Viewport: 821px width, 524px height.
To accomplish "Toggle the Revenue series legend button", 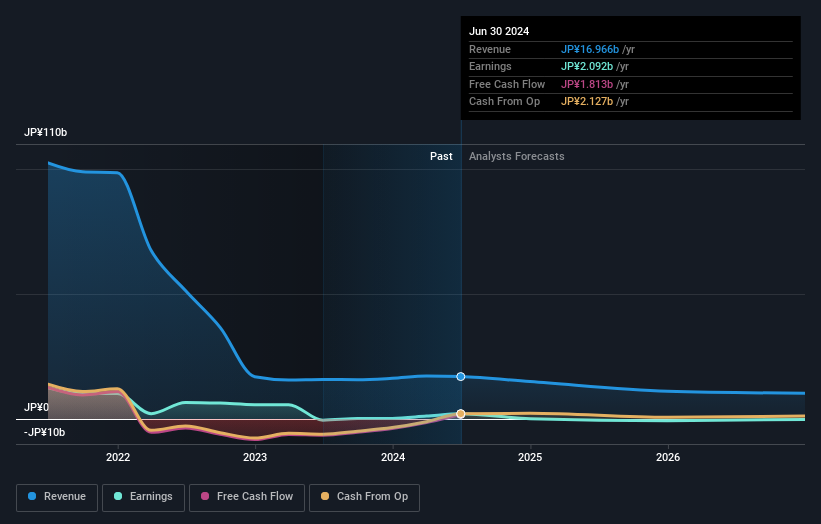I will (x=57, y=497).
